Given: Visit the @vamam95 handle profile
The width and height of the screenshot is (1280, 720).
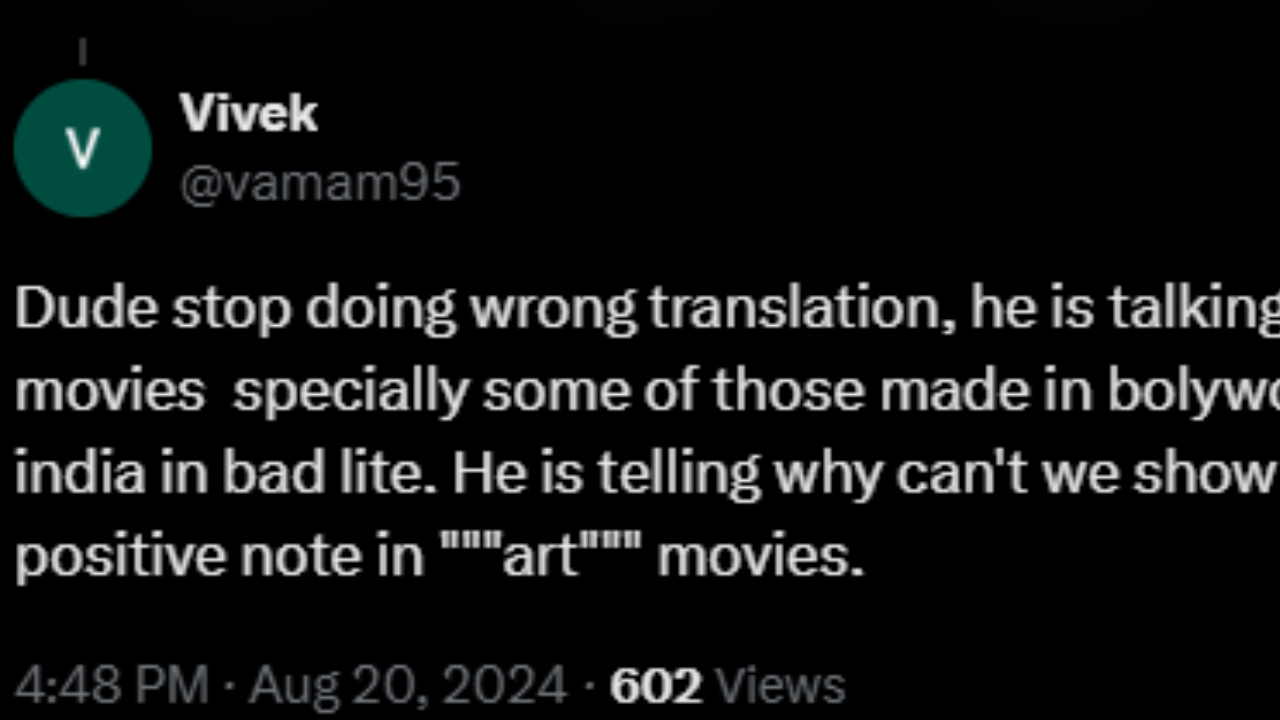Looking at the screenshot, I should click(x=320, y=184).
